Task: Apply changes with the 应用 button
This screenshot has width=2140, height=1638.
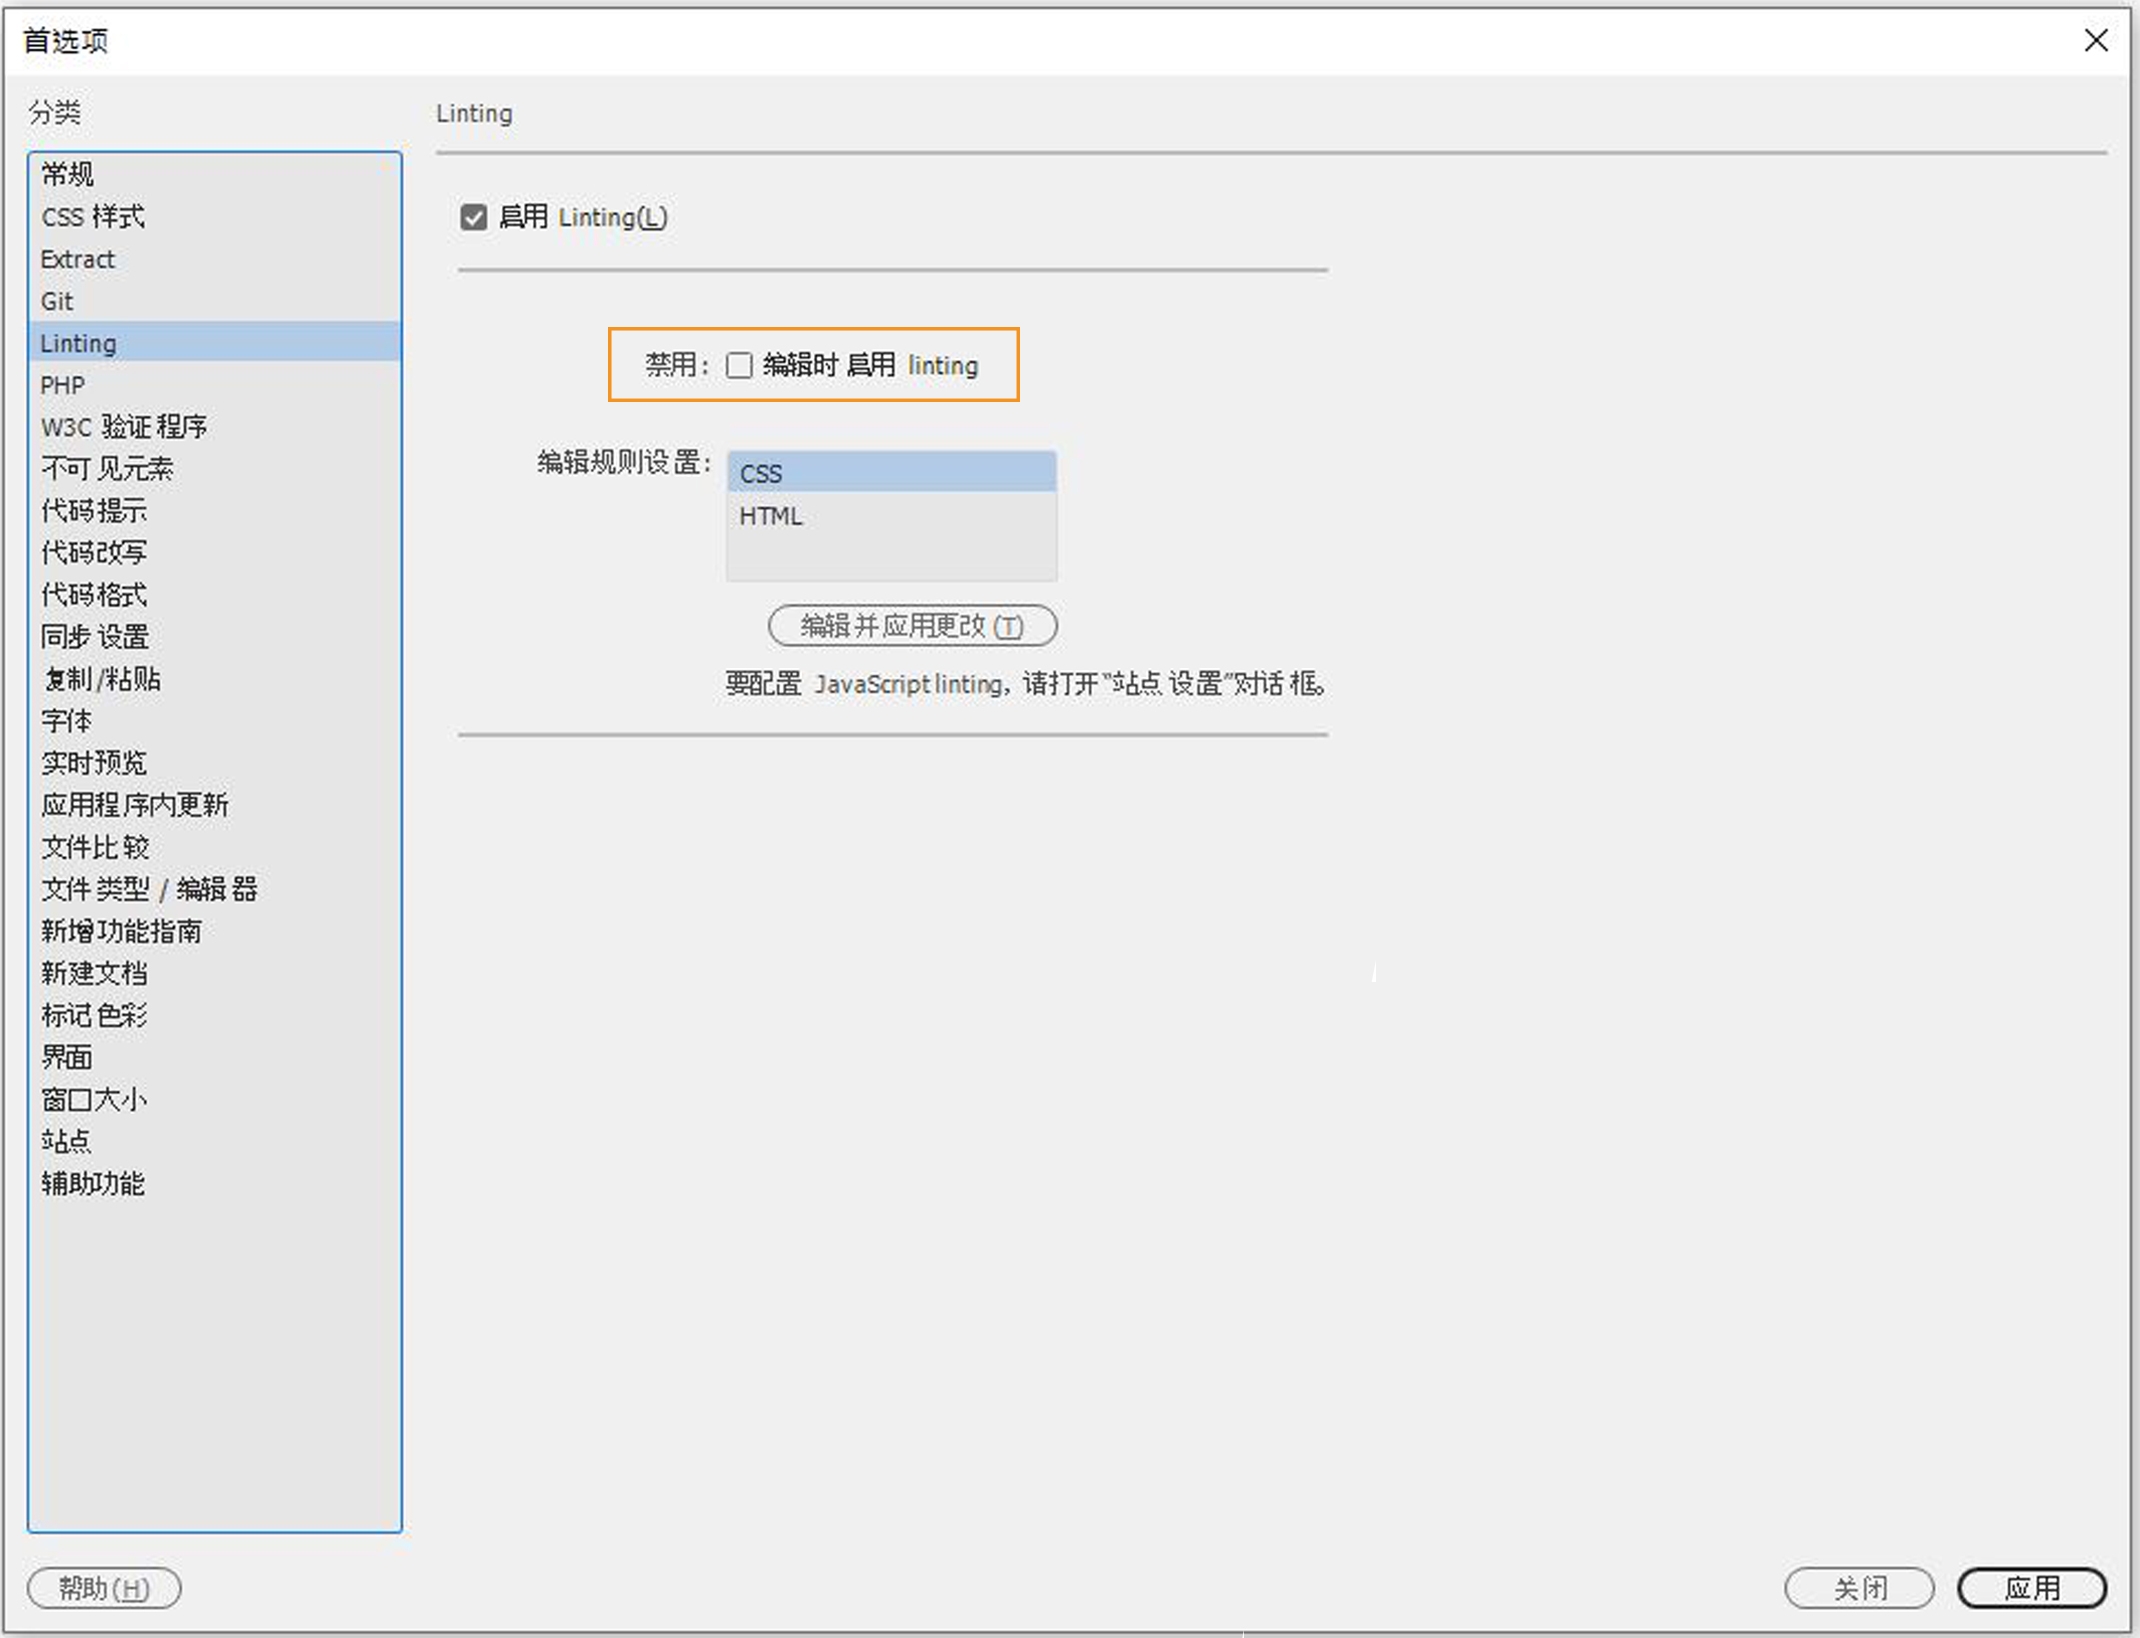Action: coord(2034,1587)
